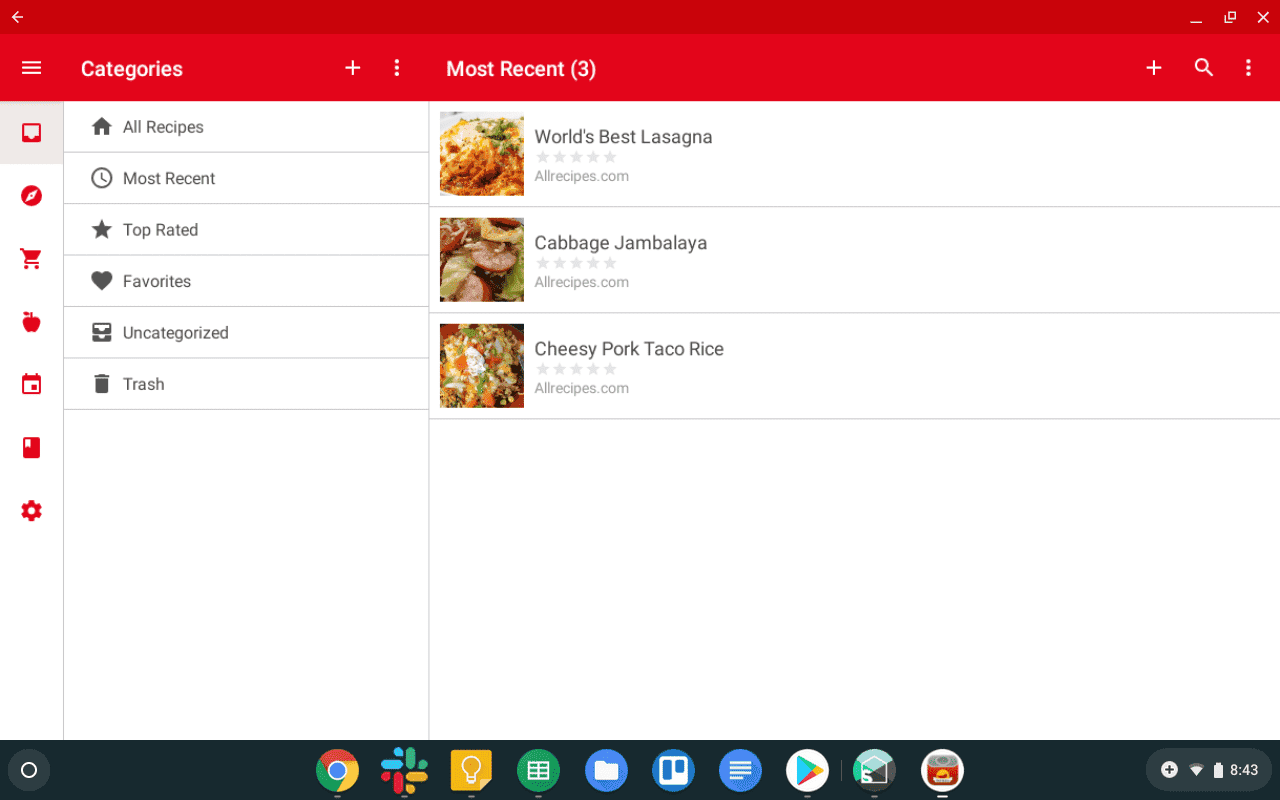This screenshot has width=1280, height=800.
Task: Open the Categories overflow menu
Action: point(397,68)
